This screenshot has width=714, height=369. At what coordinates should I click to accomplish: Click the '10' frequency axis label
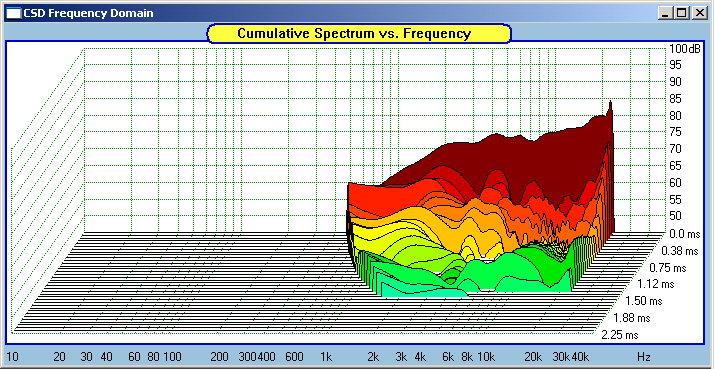(x=12, y=357)
